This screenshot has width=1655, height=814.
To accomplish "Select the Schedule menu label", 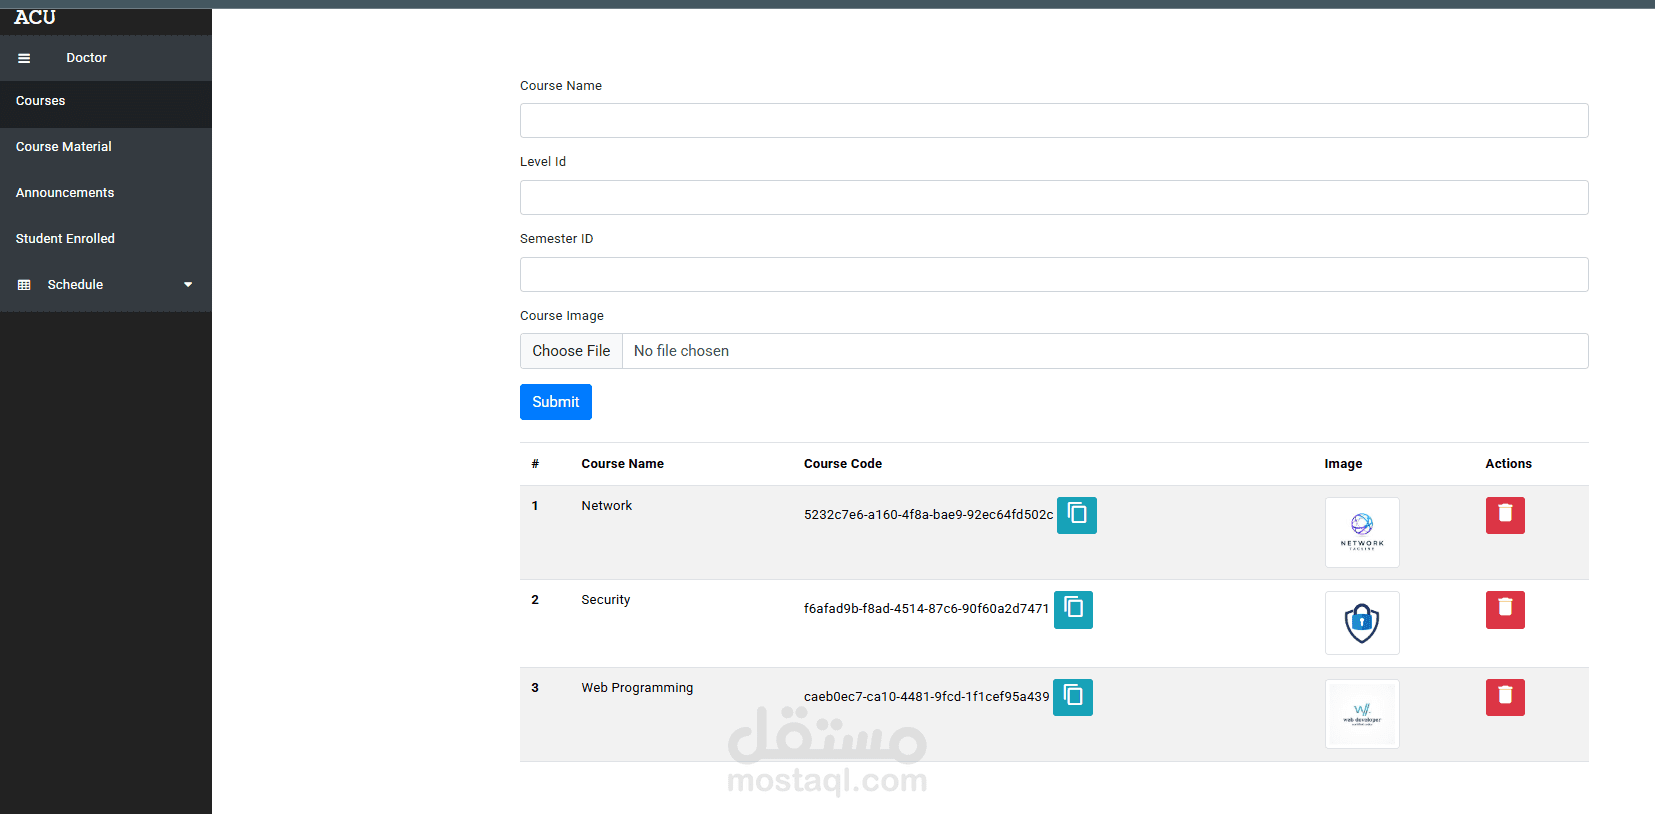I will [75, 285].
